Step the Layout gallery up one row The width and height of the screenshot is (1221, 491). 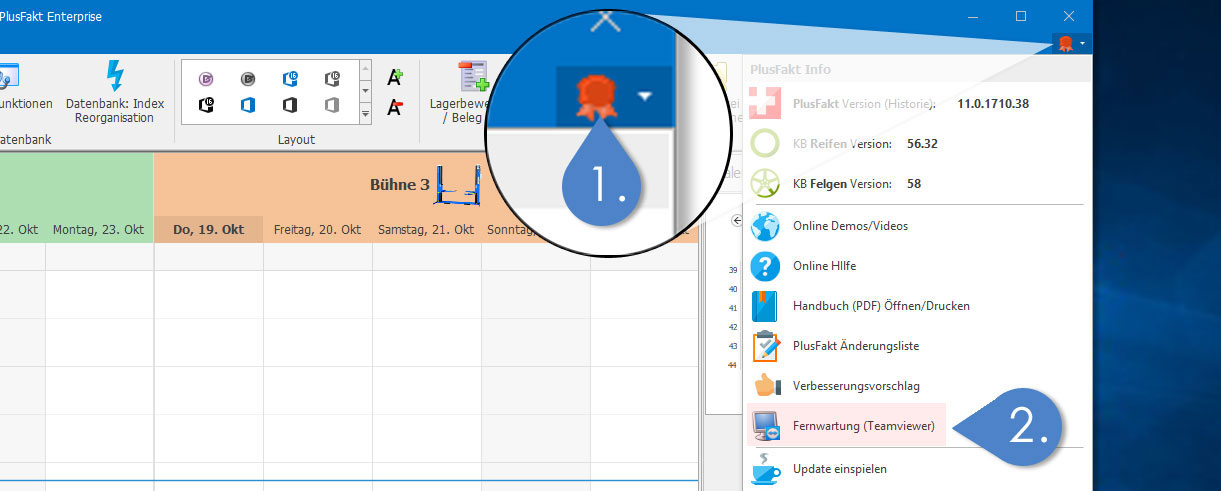click(365, 70)
